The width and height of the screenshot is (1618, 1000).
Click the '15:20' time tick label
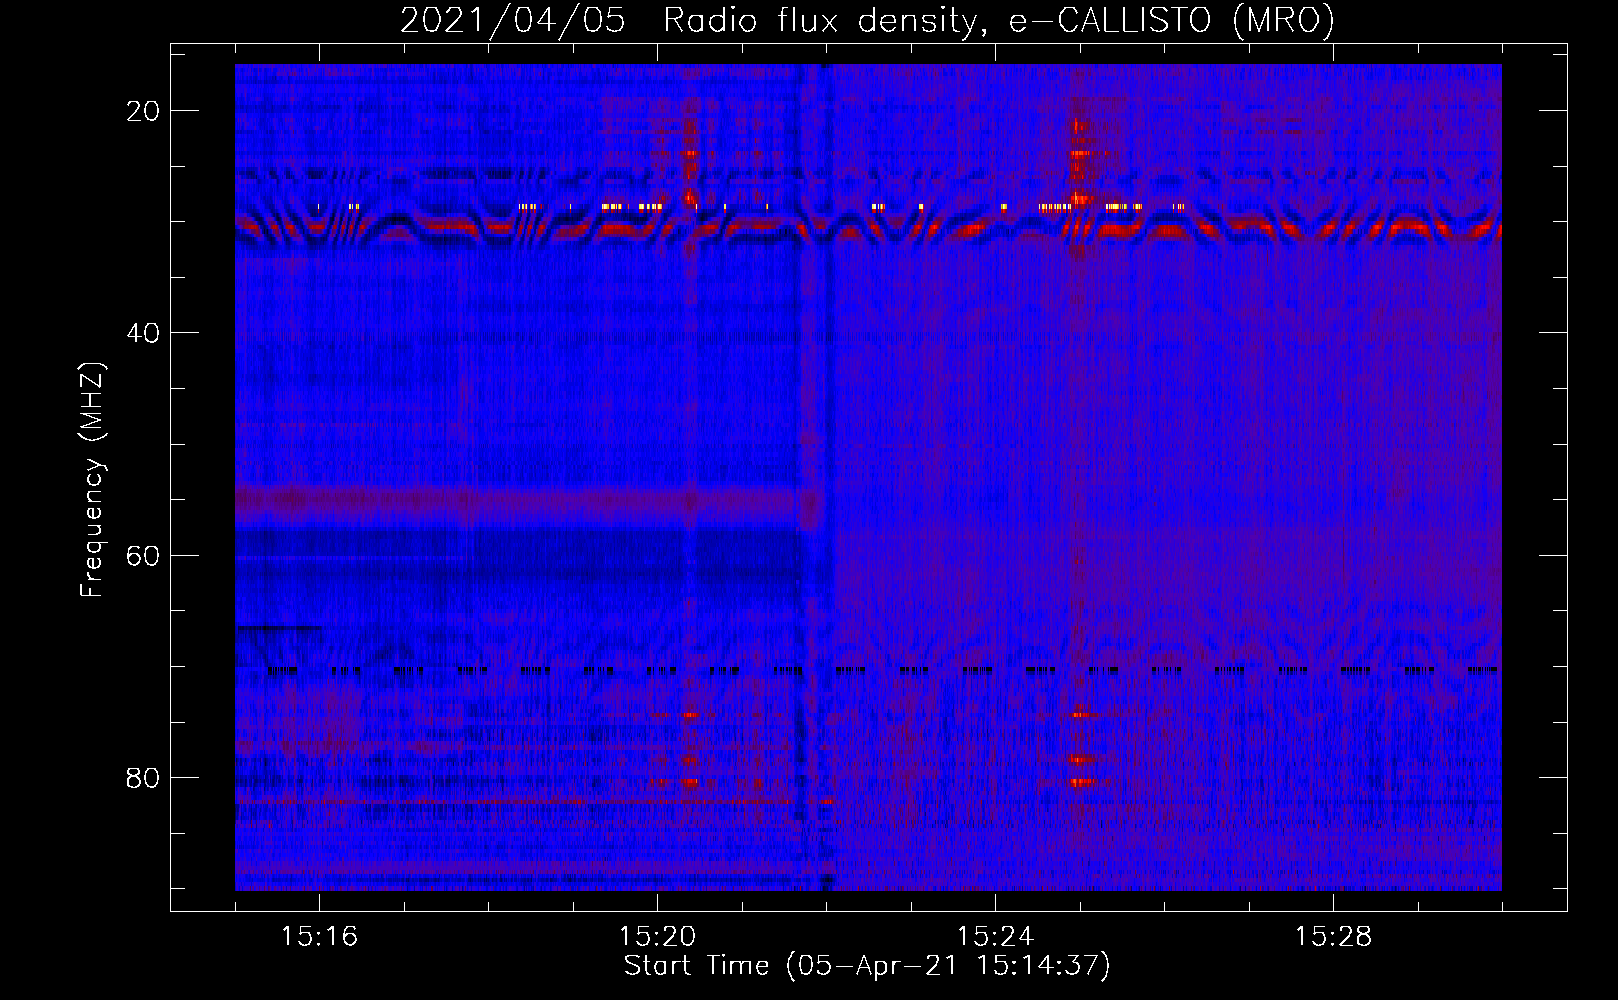point(657,936)
